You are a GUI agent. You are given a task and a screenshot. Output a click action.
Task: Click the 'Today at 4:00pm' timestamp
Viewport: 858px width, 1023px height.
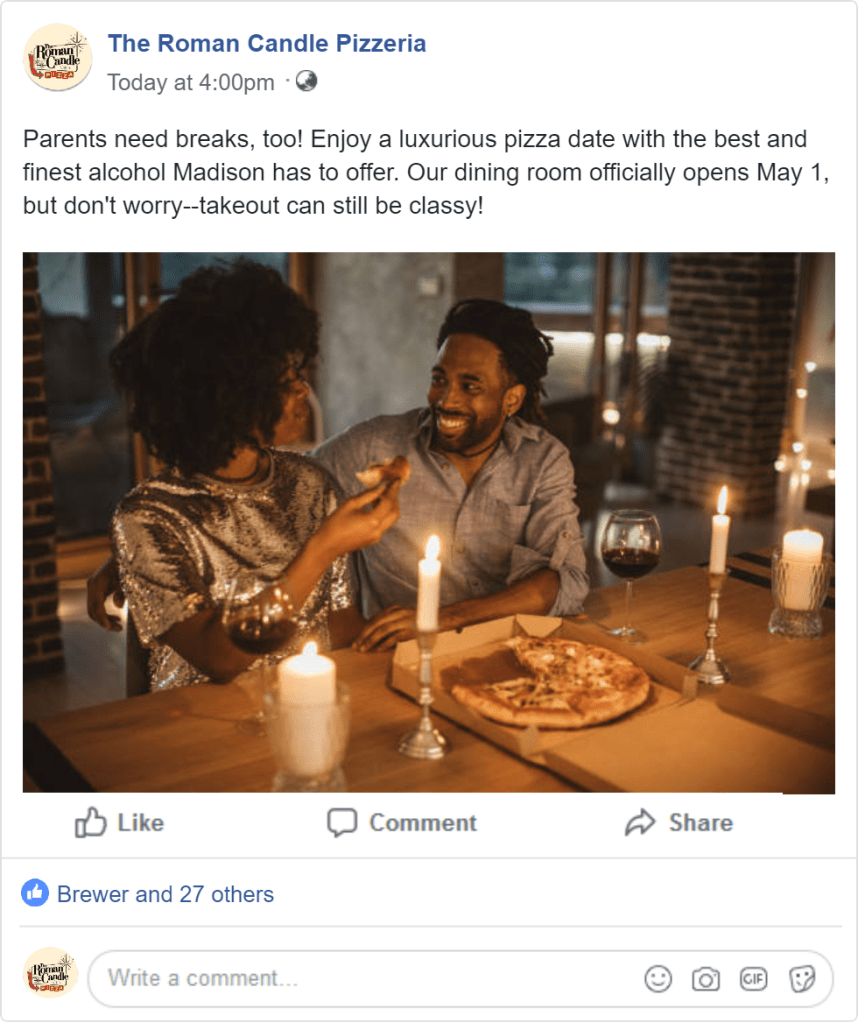pyautogui.click(x=191, y=82)
